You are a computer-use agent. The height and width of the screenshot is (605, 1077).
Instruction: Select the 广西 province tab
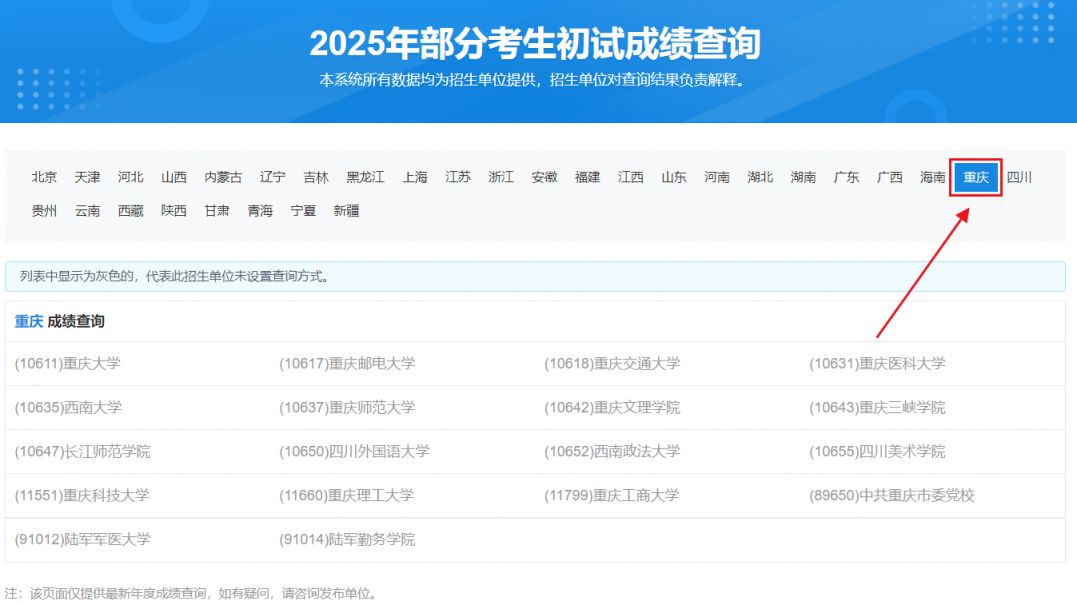pyautogui.click(x=890, y=177)
